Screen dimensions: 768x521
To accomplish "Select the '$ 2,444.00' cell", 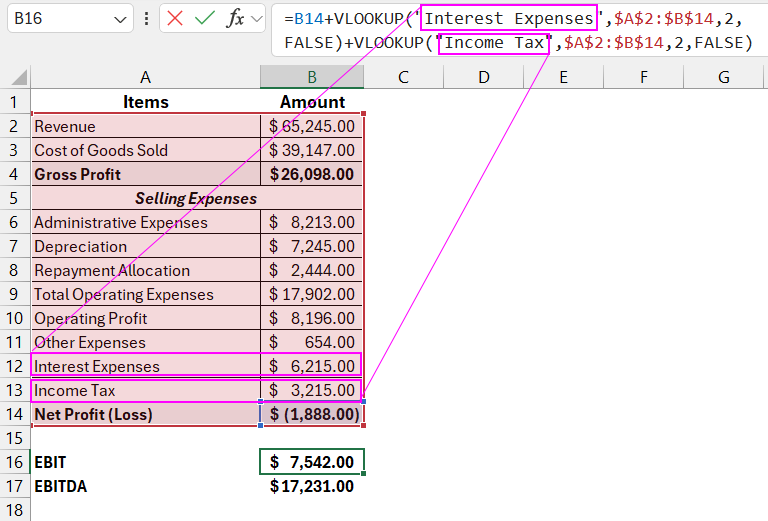I will pyautogui.click(x=312, y=270).
